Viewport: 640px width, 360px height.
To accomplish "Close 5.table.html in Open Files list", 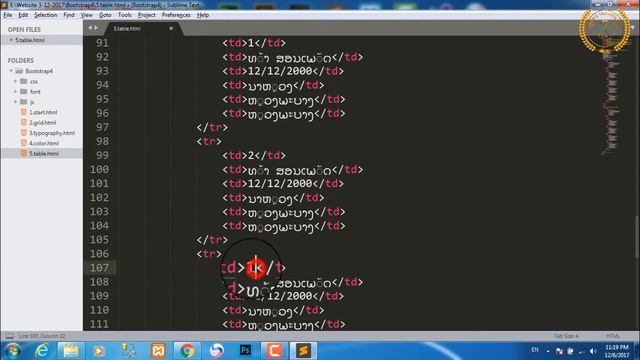I will (x=11, y=40).
